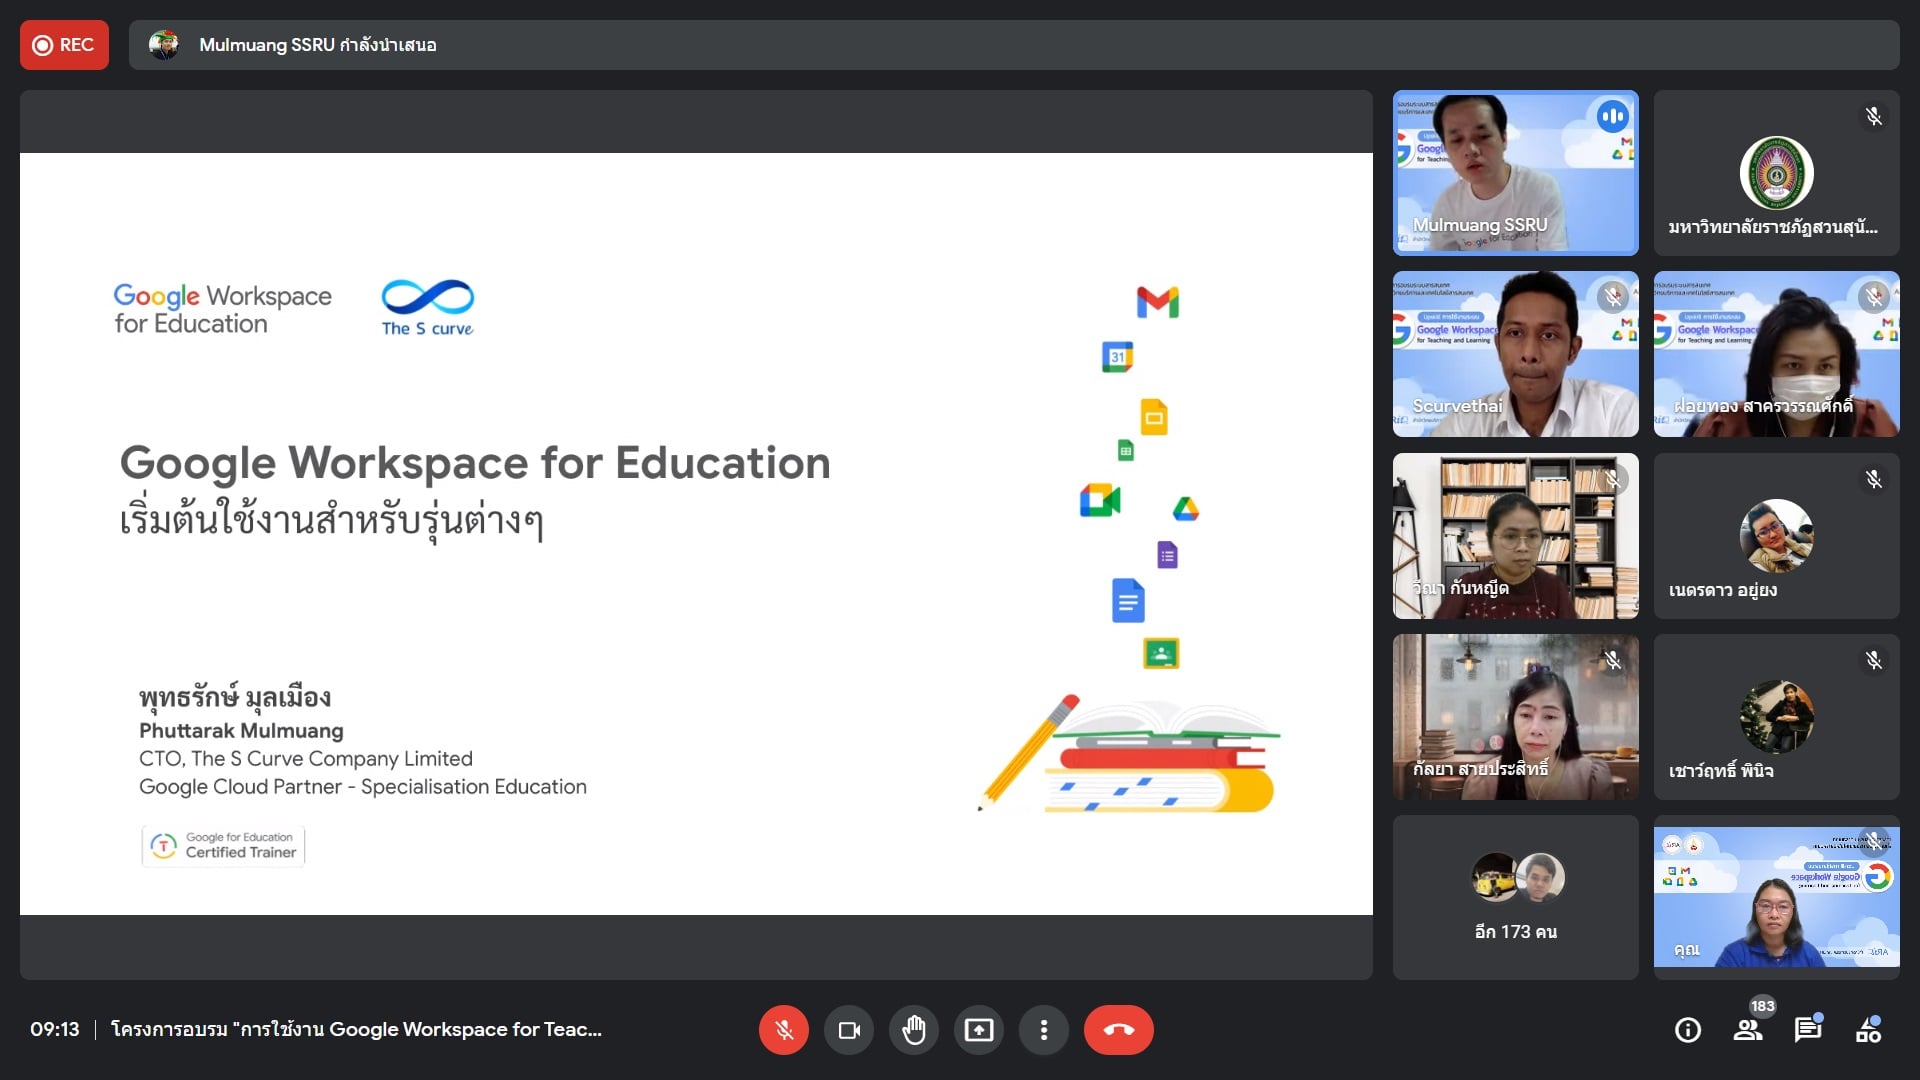Screen dimensions: 1920x1080
Task: Open the chat messages panel
Action: (x=1808, y=1030)
